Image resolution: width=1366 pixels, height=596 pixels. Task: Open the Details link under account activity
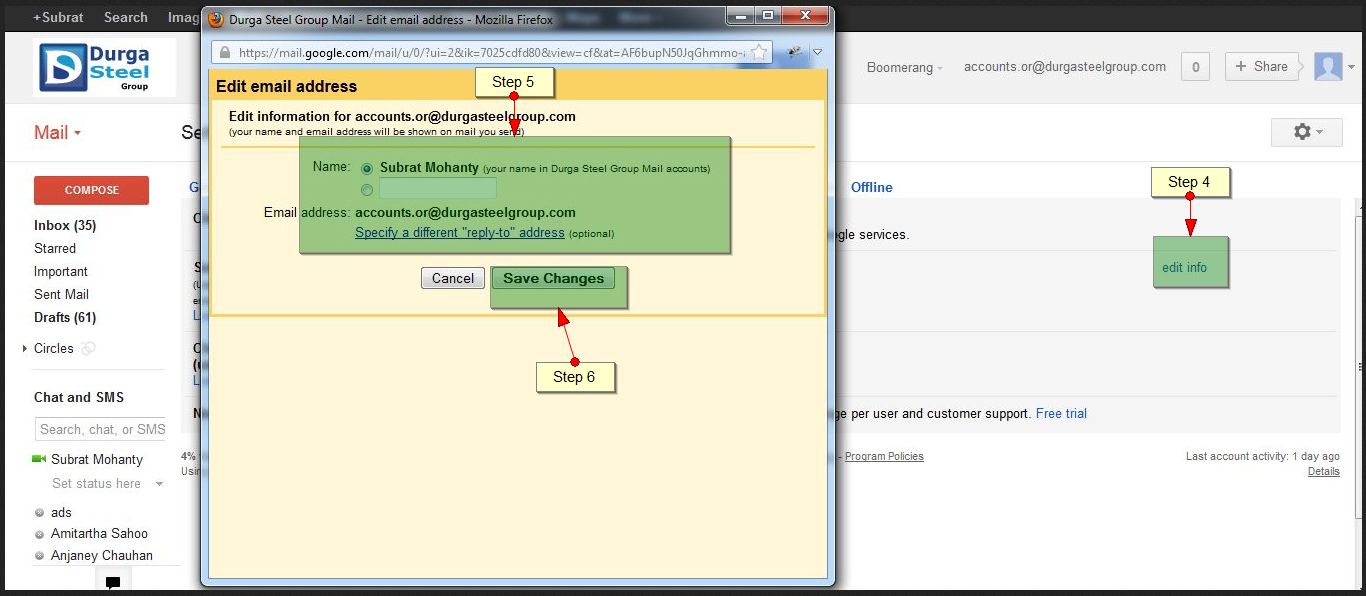[x=1323, y=471]
